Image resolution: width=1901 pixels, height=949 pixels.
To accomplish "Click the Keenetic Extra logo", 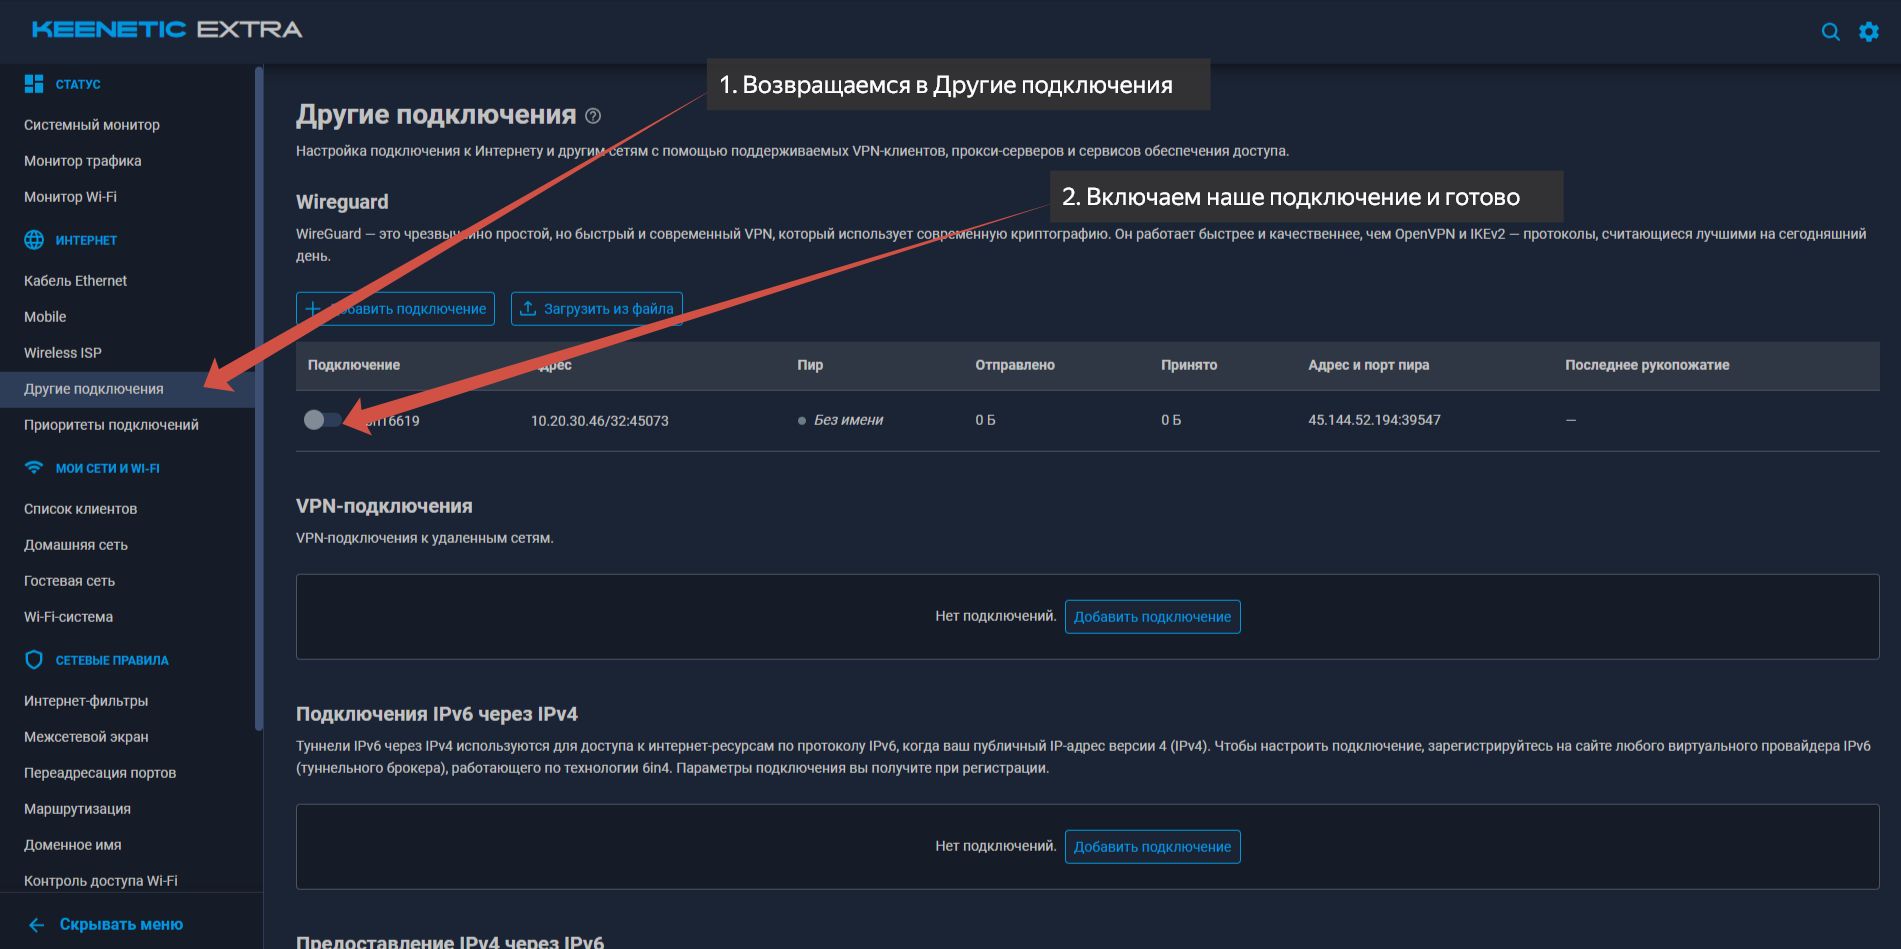I will (x=167, y=30).
